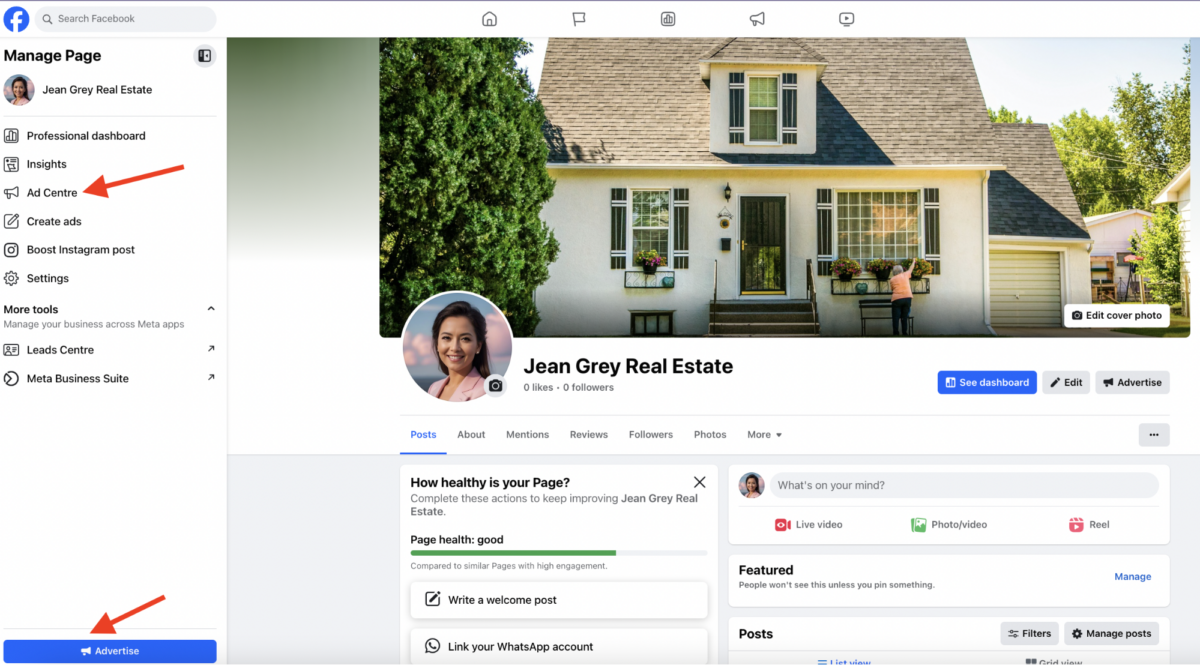Open the More tab dropdown
Viewport: 1200px width, 665px height.
point(764,434)
